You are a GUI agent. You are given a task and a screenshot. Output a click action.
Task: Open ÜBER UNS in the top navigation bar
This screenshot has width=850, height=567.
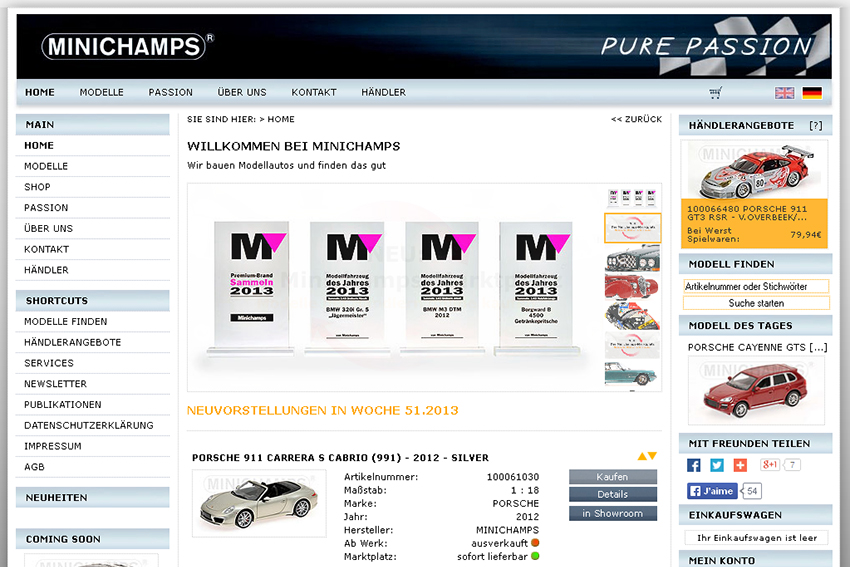click(242, 92)
